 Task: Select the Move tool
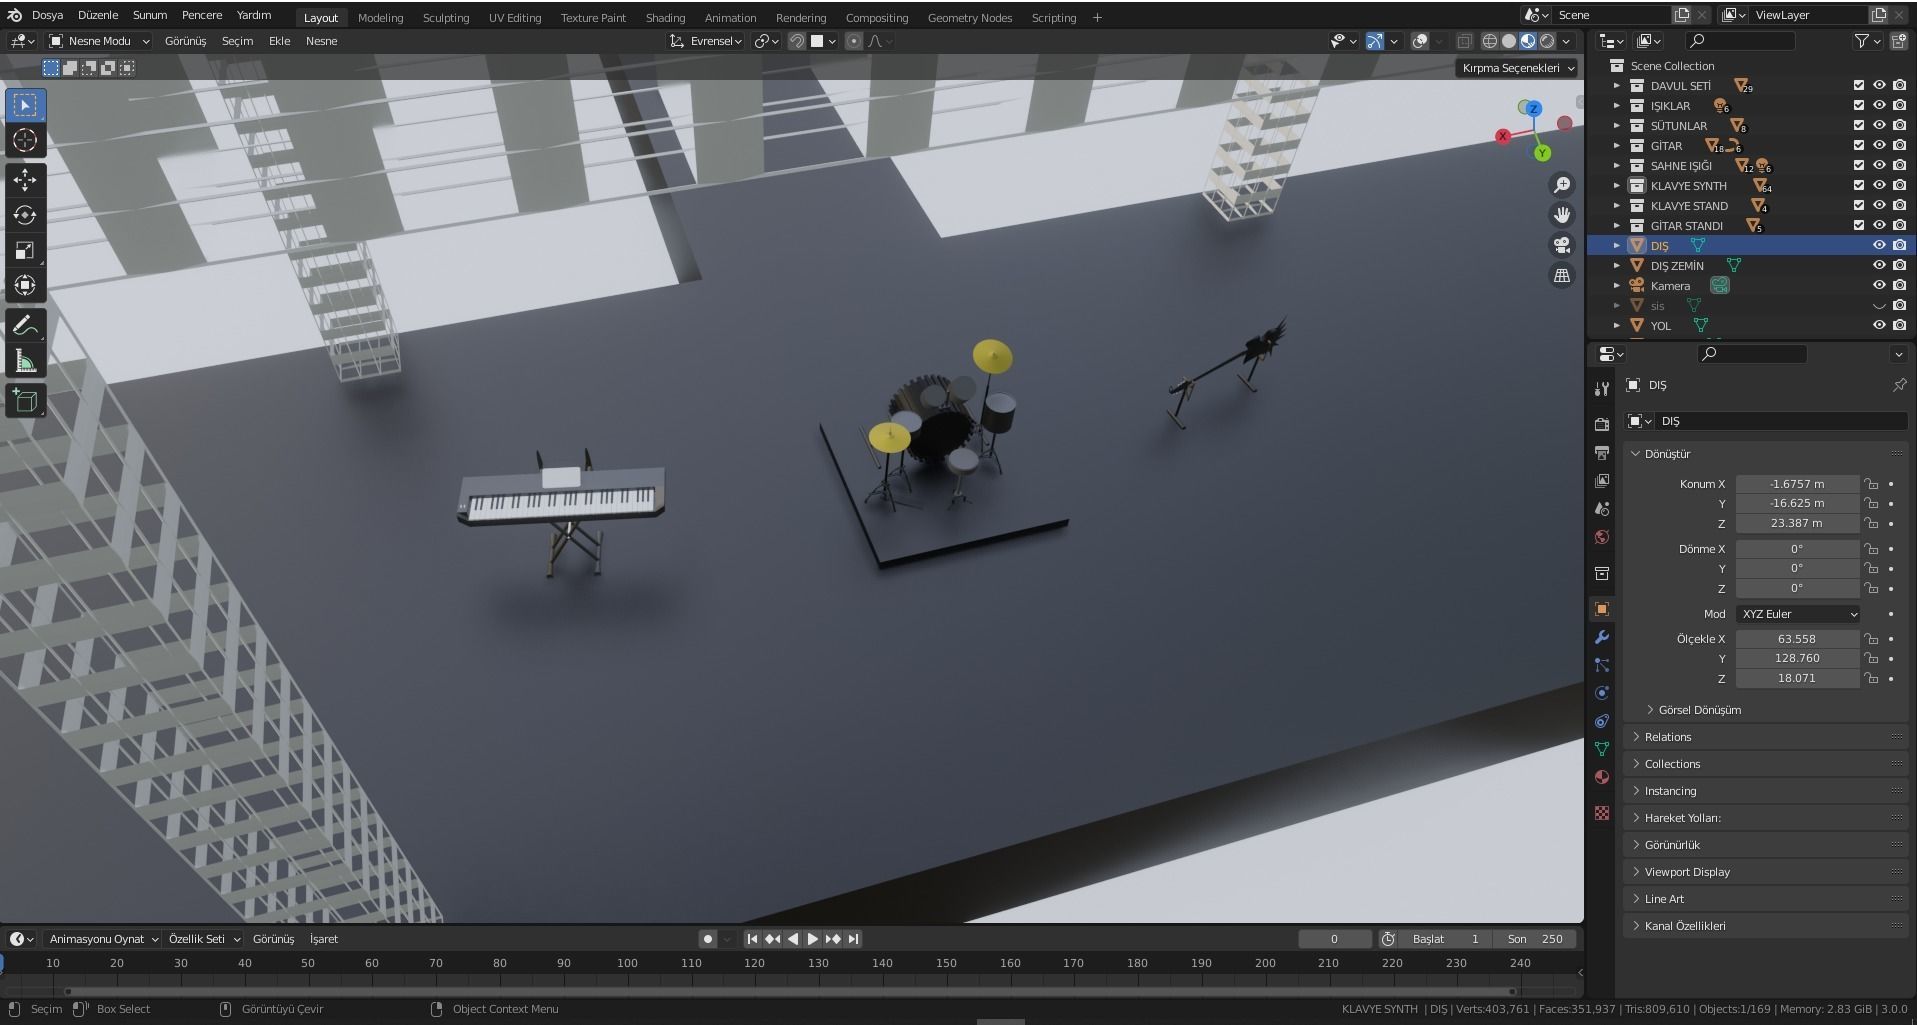pos(25,180)
